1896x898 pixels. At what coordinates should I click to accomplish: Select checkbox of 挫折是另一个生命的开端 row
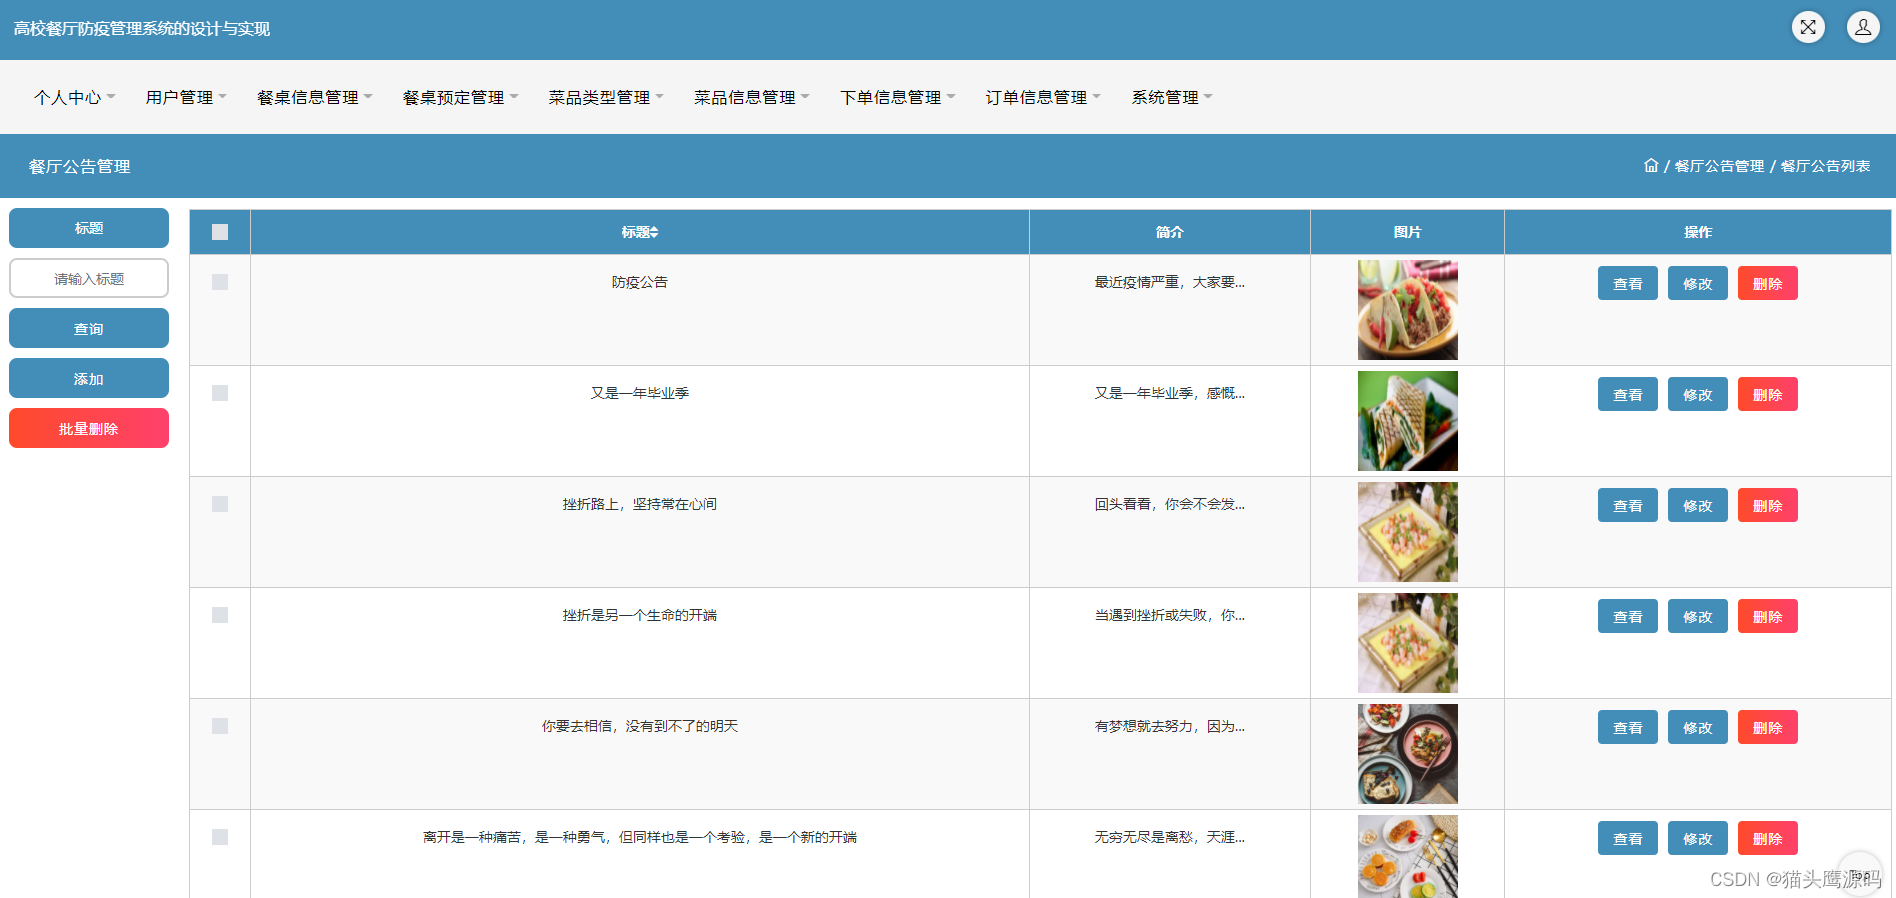point(220,615)
